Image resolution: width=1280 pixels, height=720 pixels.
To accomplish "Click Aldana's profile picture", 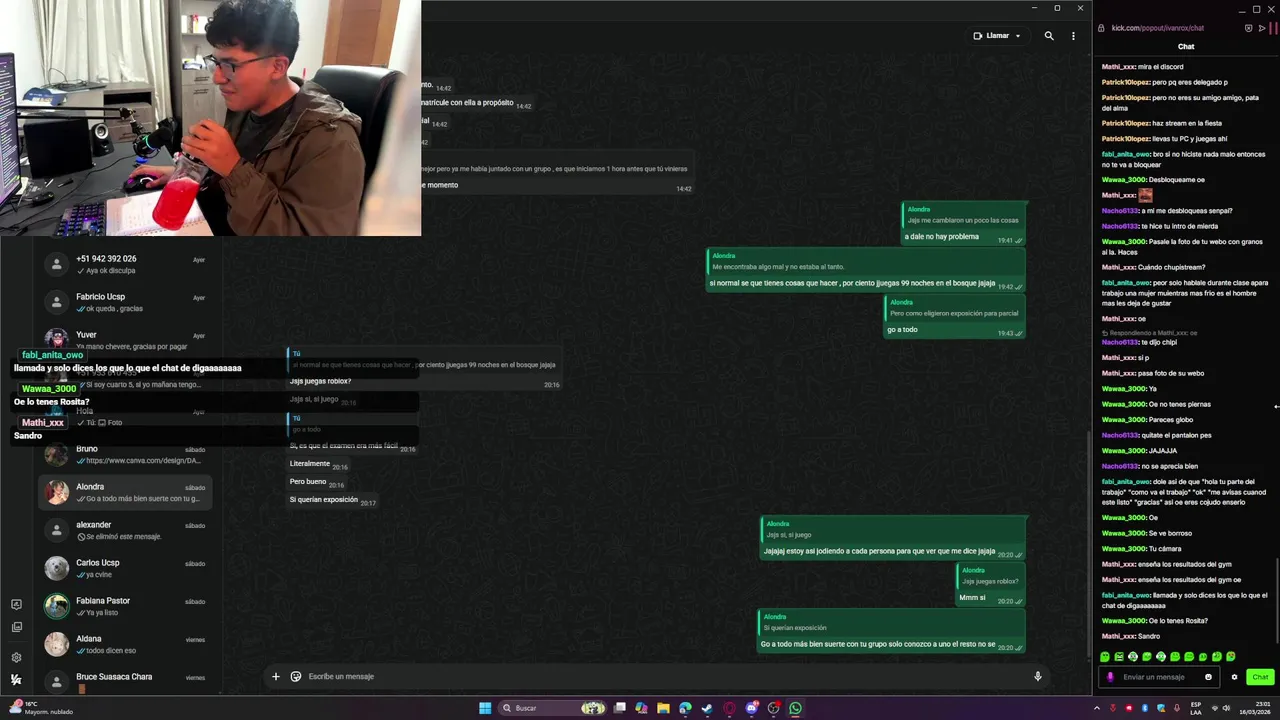I will pos(57,644).
